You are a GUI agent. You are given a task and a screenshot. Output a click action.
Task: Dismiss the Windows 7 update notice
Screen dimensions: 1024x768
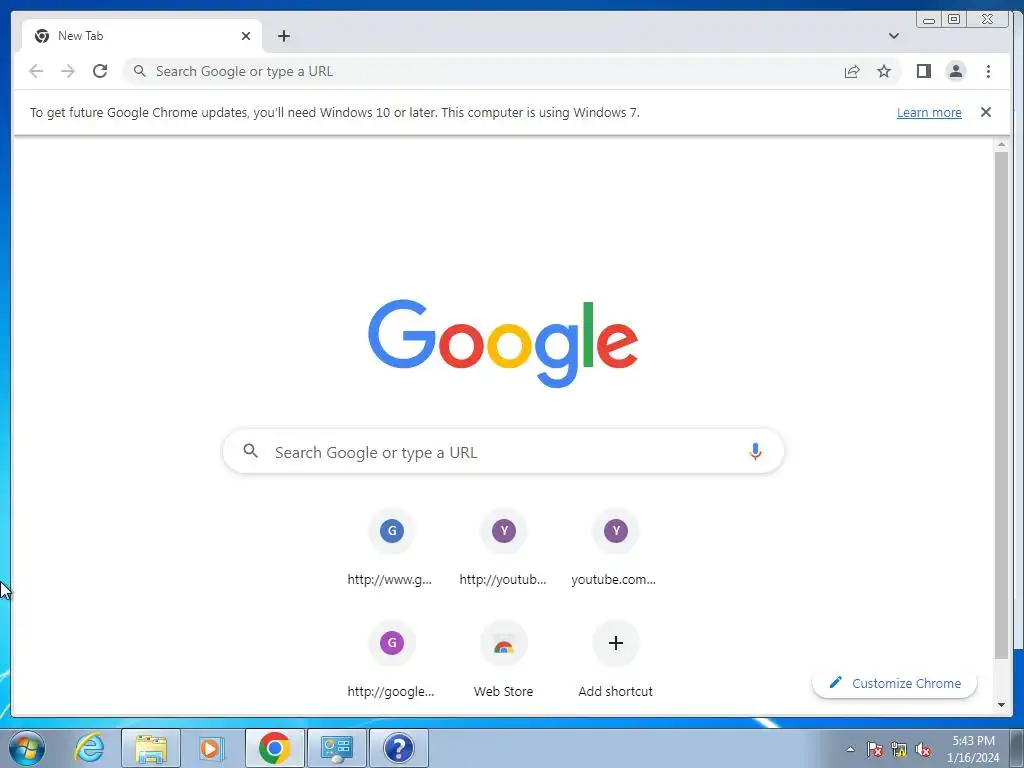coord(985,112)
